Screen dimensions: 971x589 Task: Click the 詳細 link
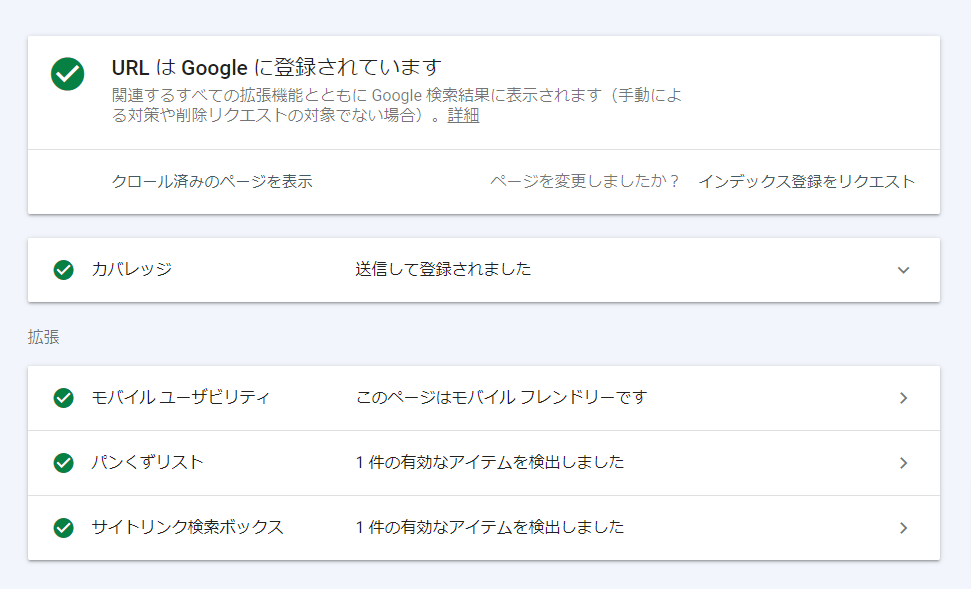[463, 115]
